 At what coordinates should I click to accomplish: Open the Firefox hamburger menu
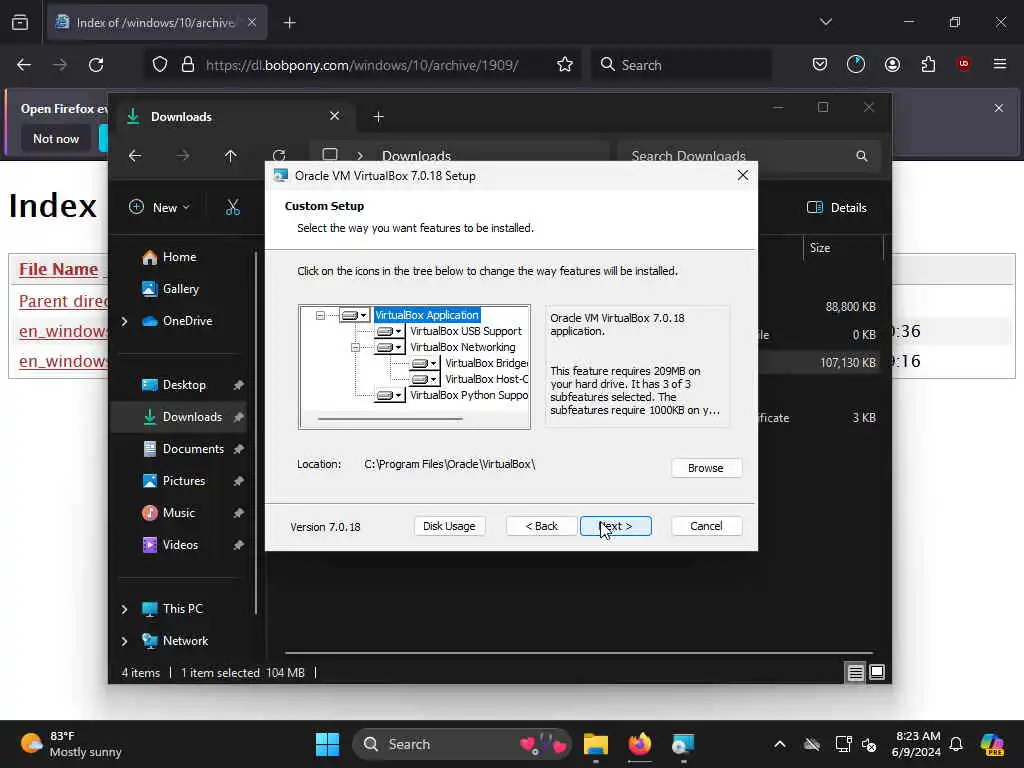(x=1000, y=64)
